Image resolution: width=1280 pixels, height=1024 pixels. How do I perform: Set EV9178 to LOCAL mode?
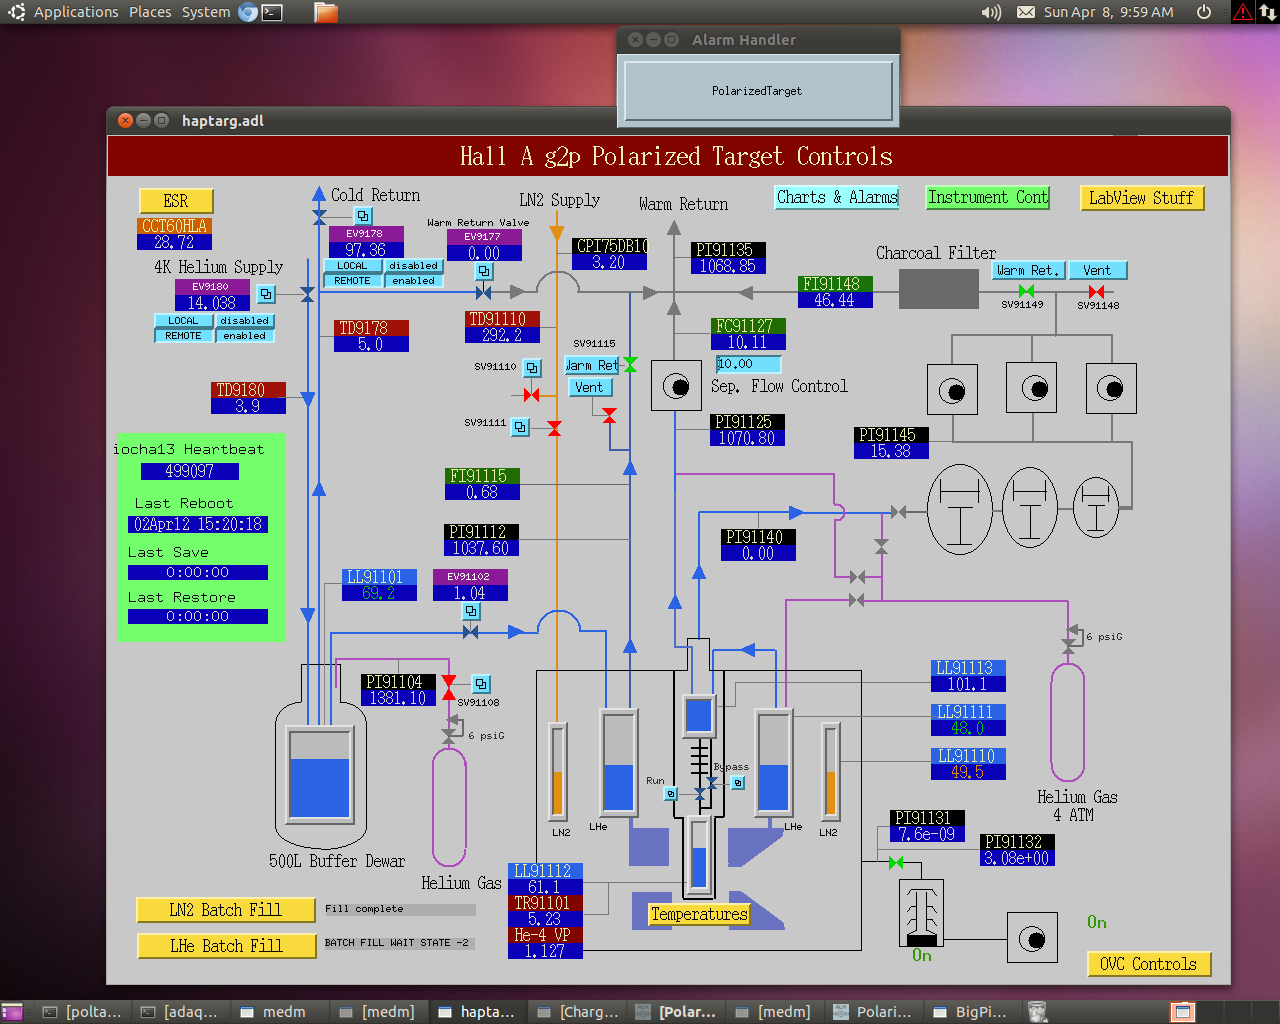tap(352, 266)
